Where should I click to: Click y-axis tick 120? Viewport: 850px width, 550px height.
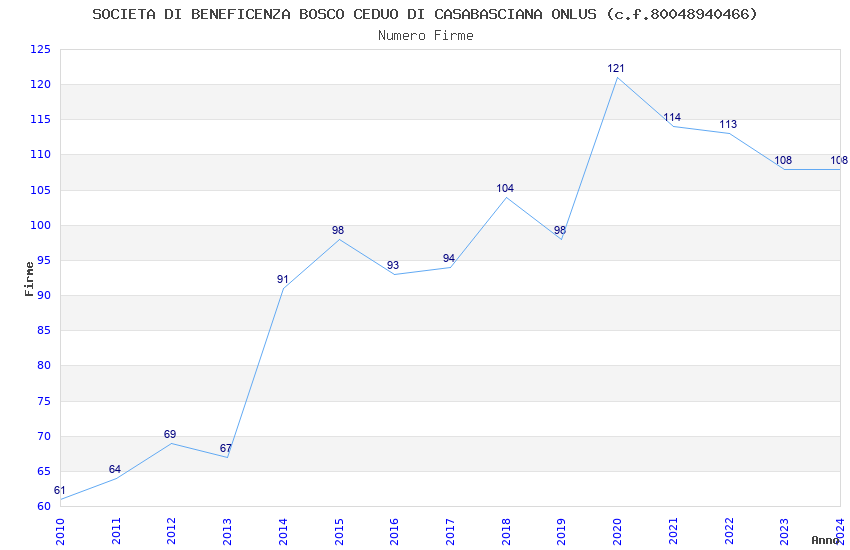point(41,85)
